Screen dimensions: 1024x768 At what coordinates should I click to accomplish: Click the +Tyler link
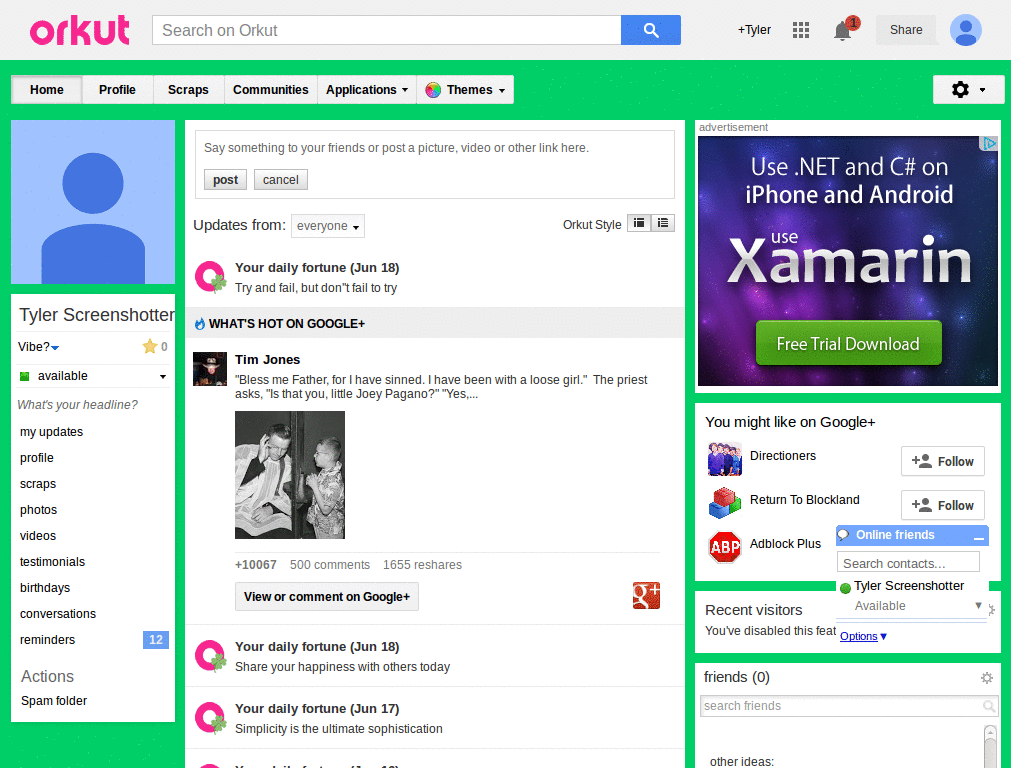(x=754, y=30)
